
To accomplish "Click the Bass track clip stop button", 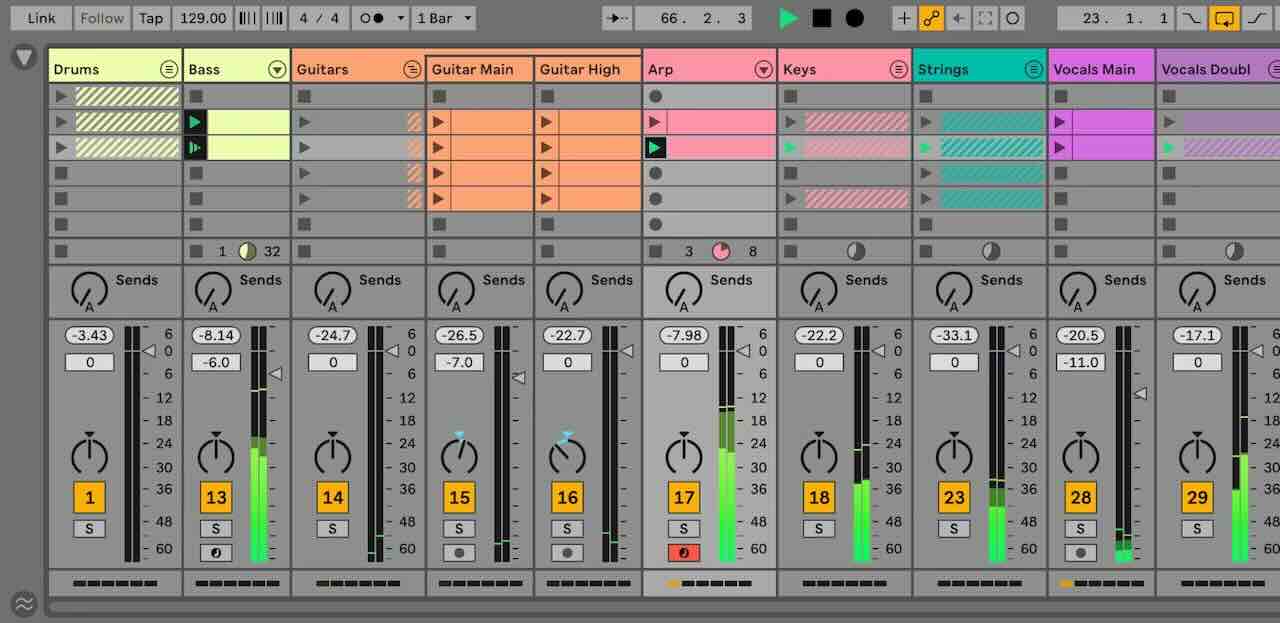I will [x=196, y=251].
